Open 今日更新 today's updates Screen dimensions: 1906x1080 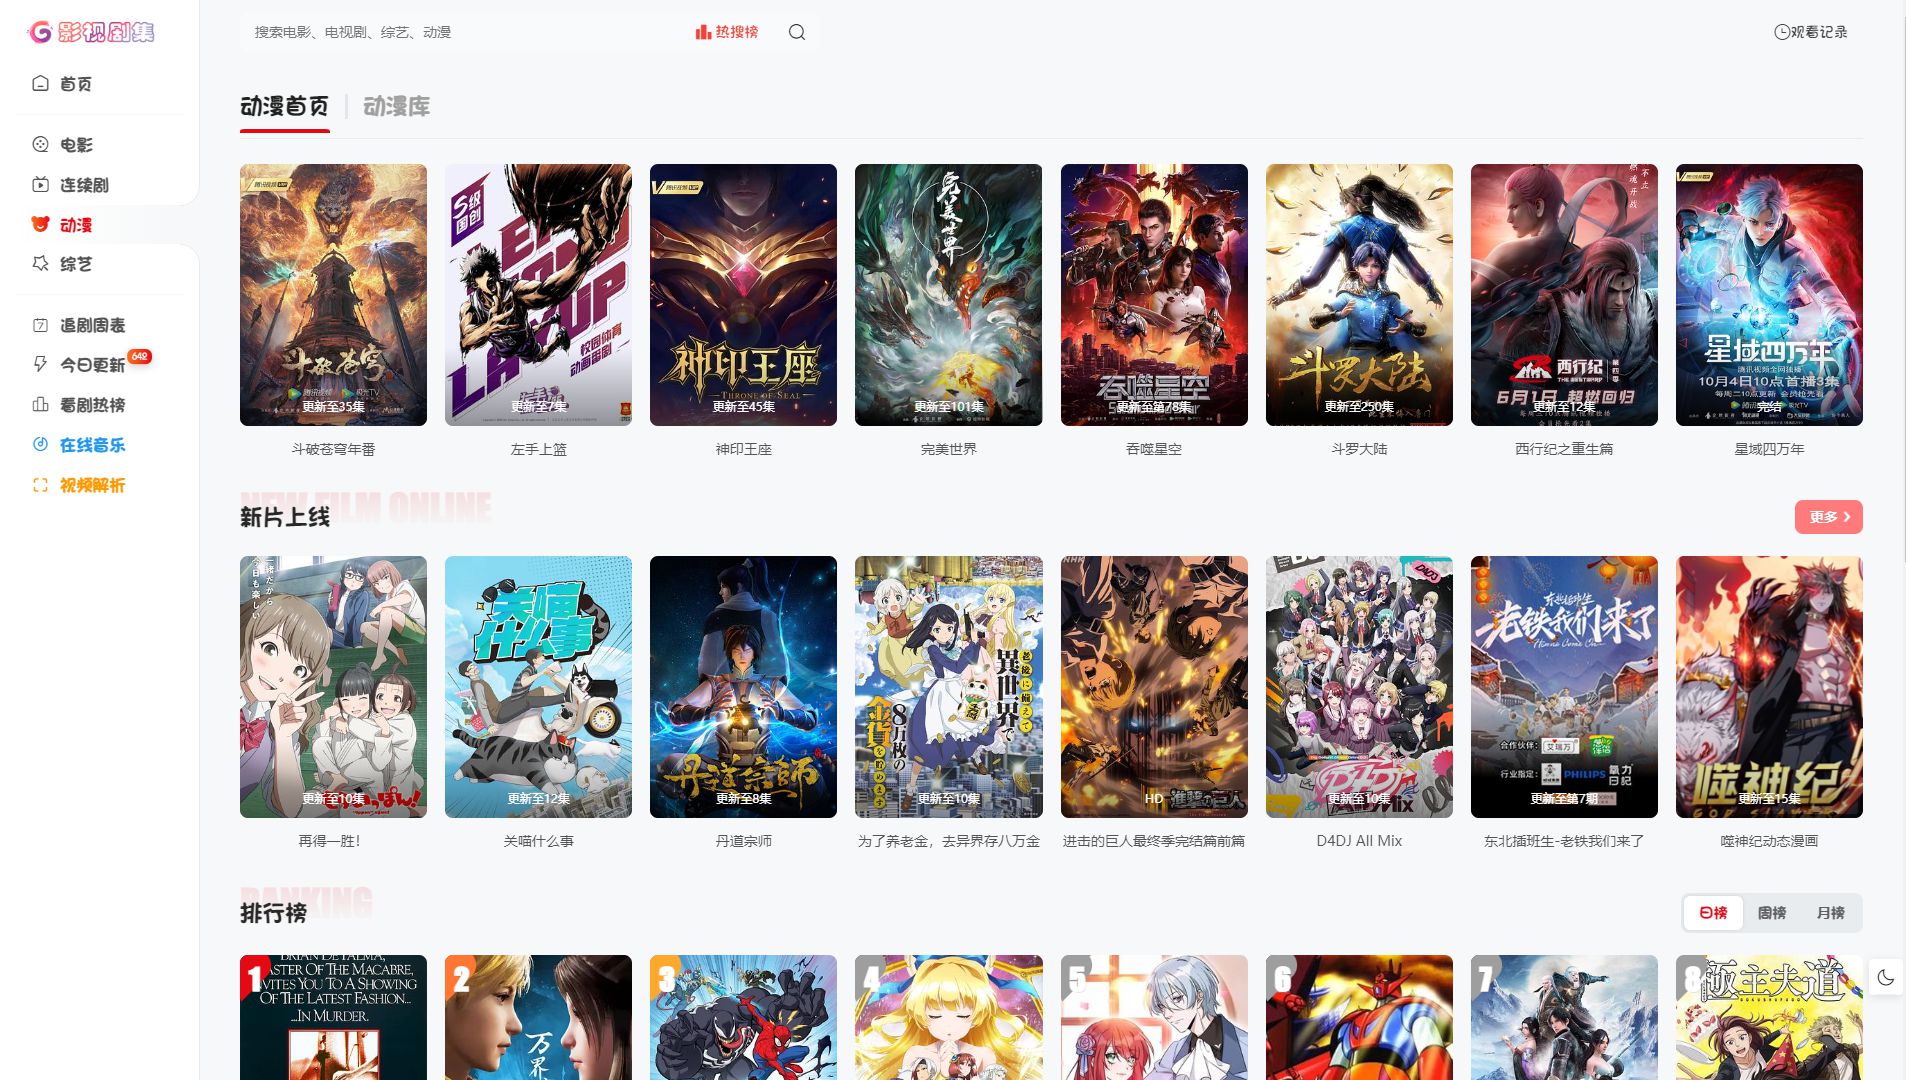click(x=78, y=365)
